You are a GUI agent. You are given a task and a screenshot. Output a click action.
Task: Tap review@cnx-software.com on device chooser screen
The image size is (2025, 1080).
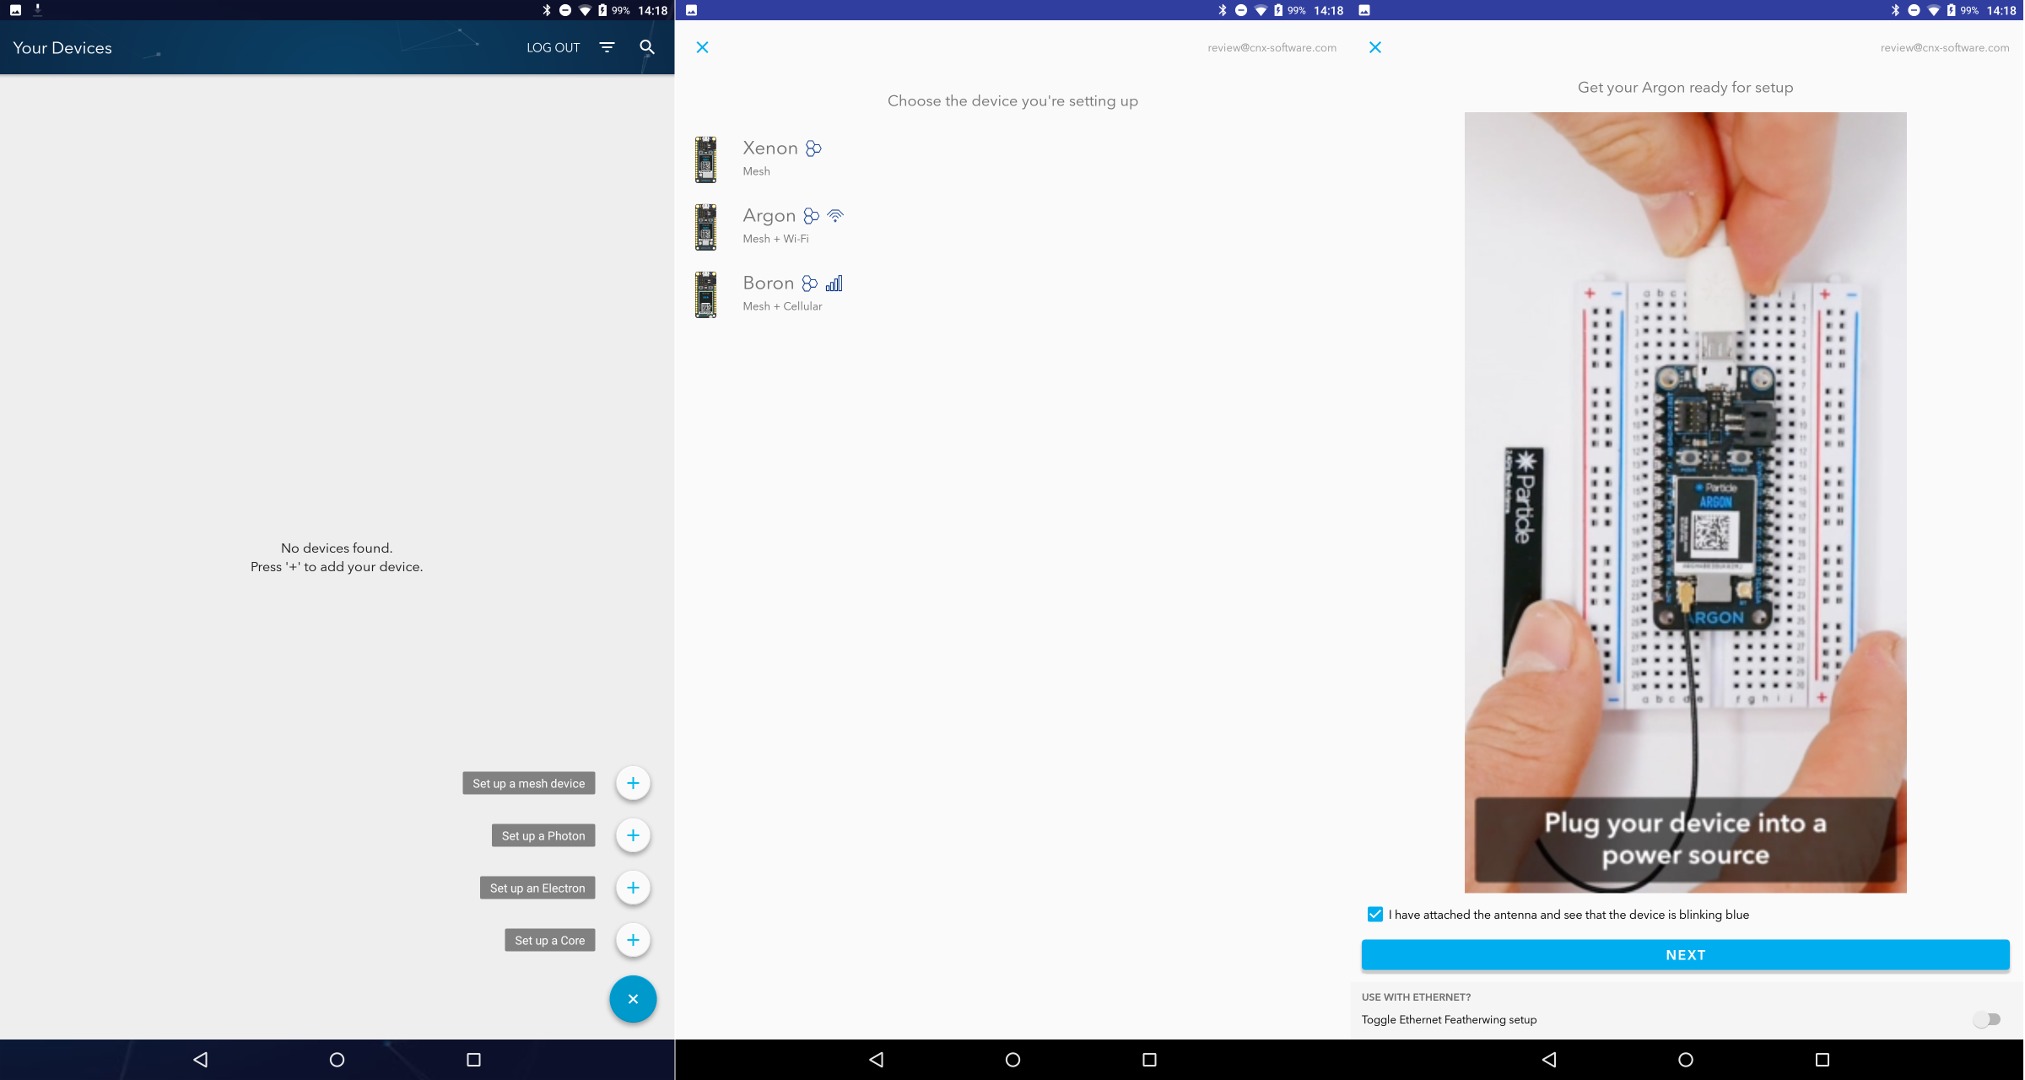(x=1272, y=47)
